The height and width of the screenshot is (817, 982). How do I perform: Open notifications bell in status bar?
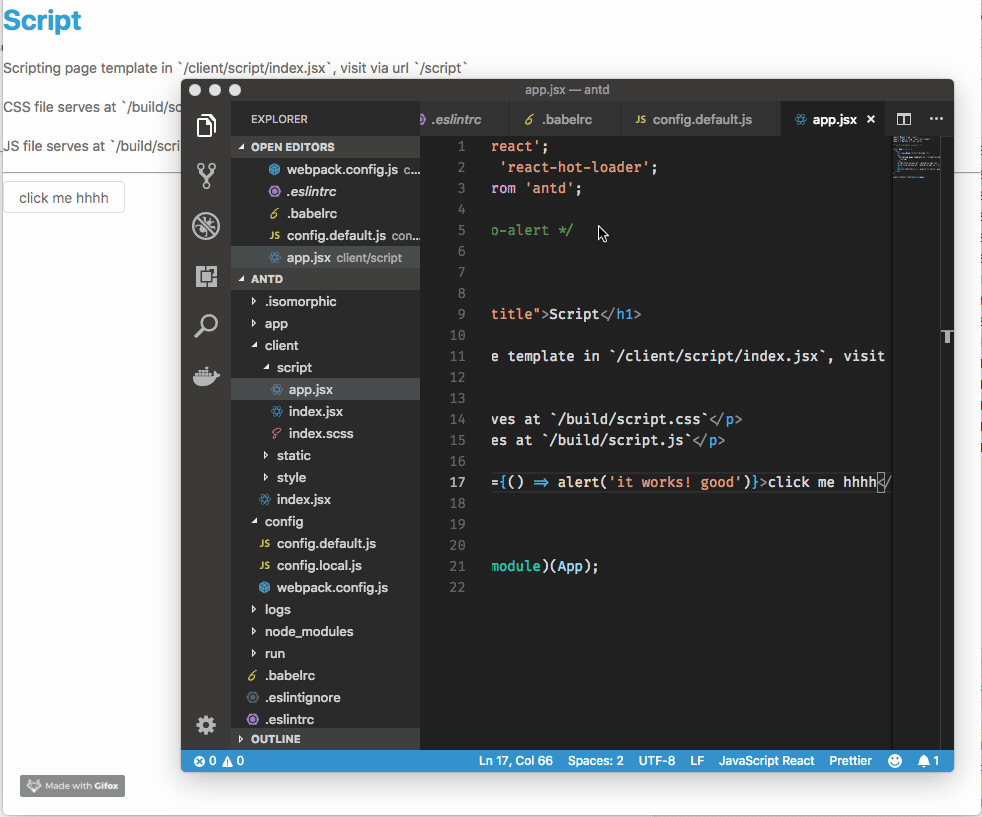[928, 761]
